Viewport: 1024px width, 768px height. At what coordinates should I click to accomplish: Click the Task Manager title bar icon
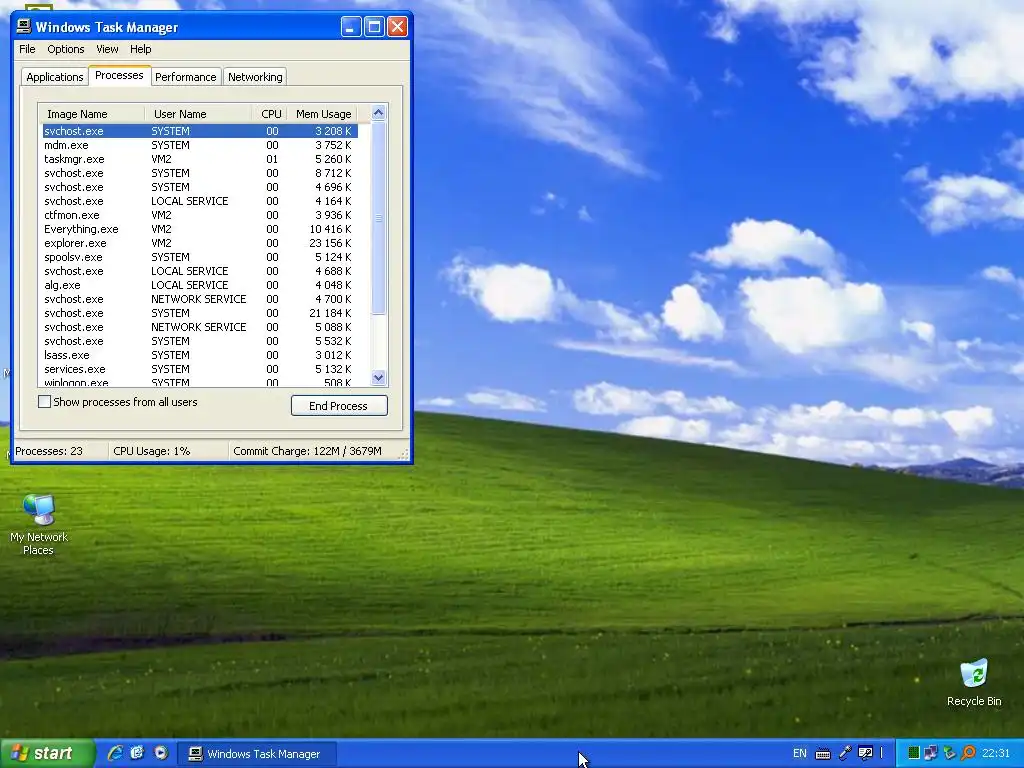(x=24, y=27)
